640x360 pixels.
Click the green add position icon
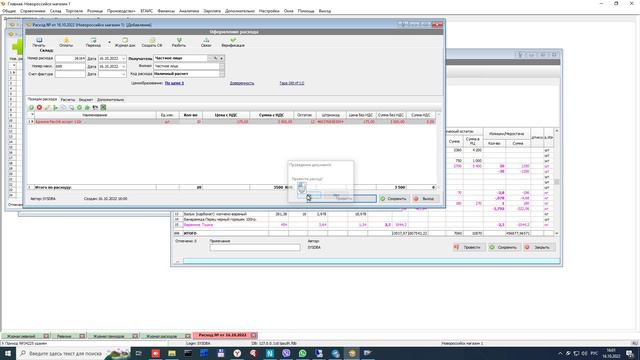(31, 107)
